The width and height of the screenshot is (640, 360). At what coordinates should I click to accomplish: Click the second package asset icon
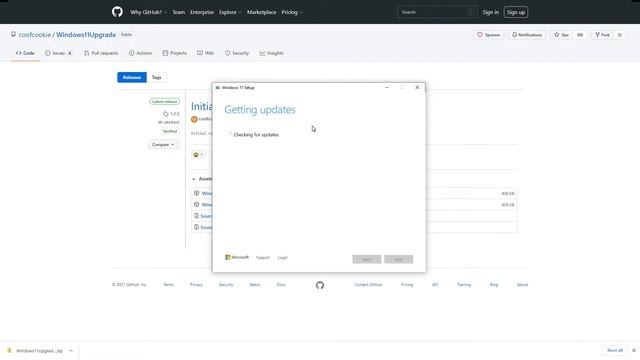click(196, 204)
